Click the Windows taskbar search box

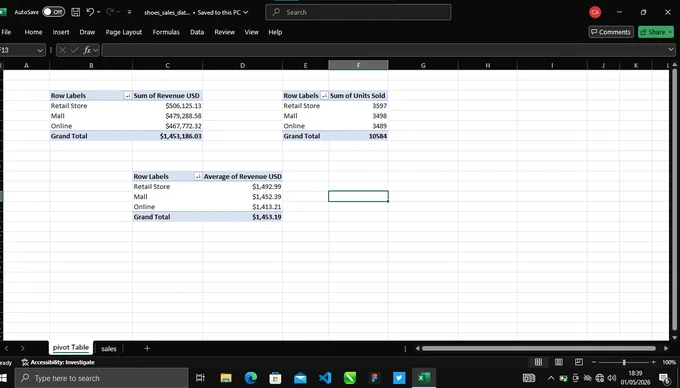[x=102, y=378]
